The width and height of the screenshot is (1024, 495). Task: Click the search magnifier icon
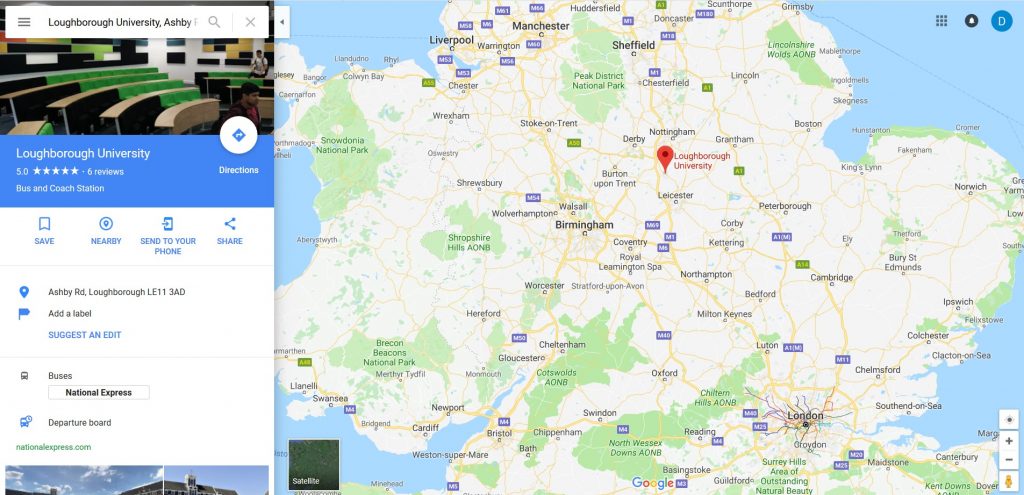214,22
